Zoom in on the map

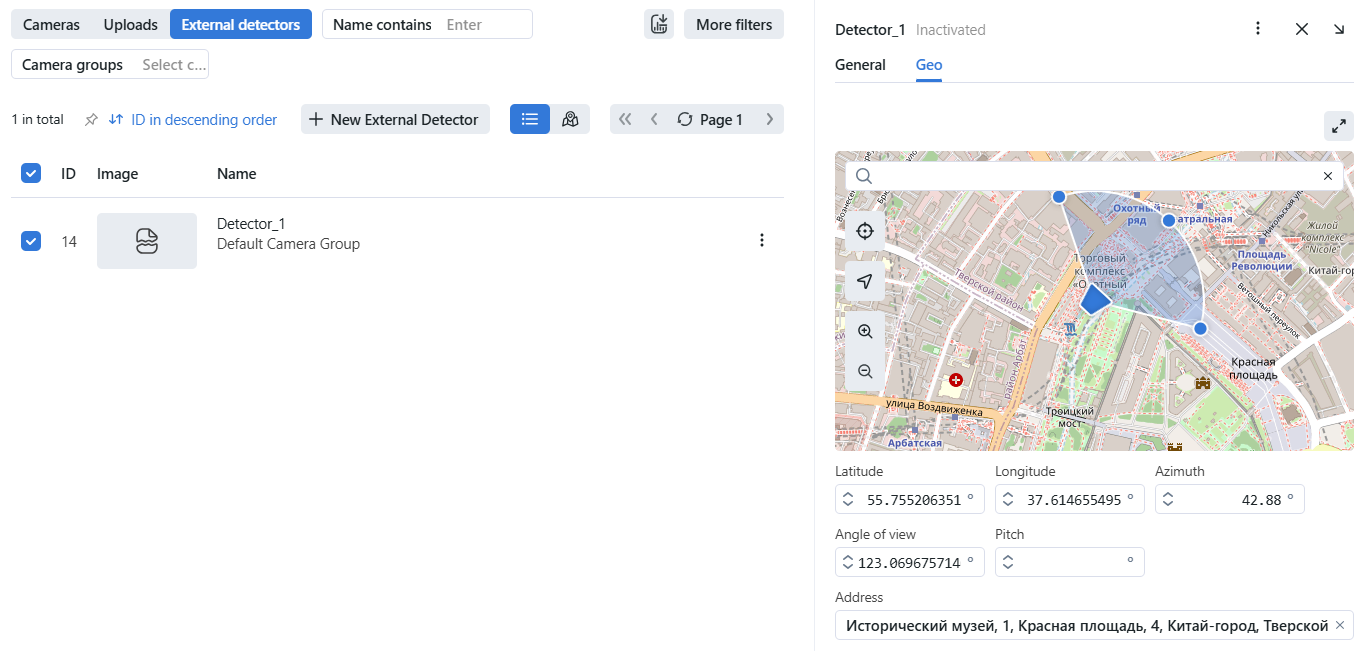point(865,331)
